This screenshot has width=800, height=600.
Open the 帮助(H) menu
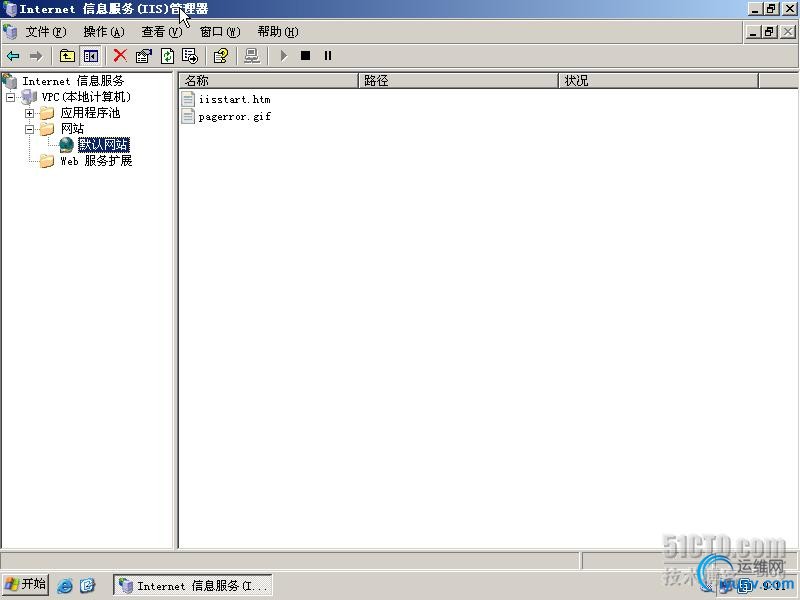coord(278,32)
